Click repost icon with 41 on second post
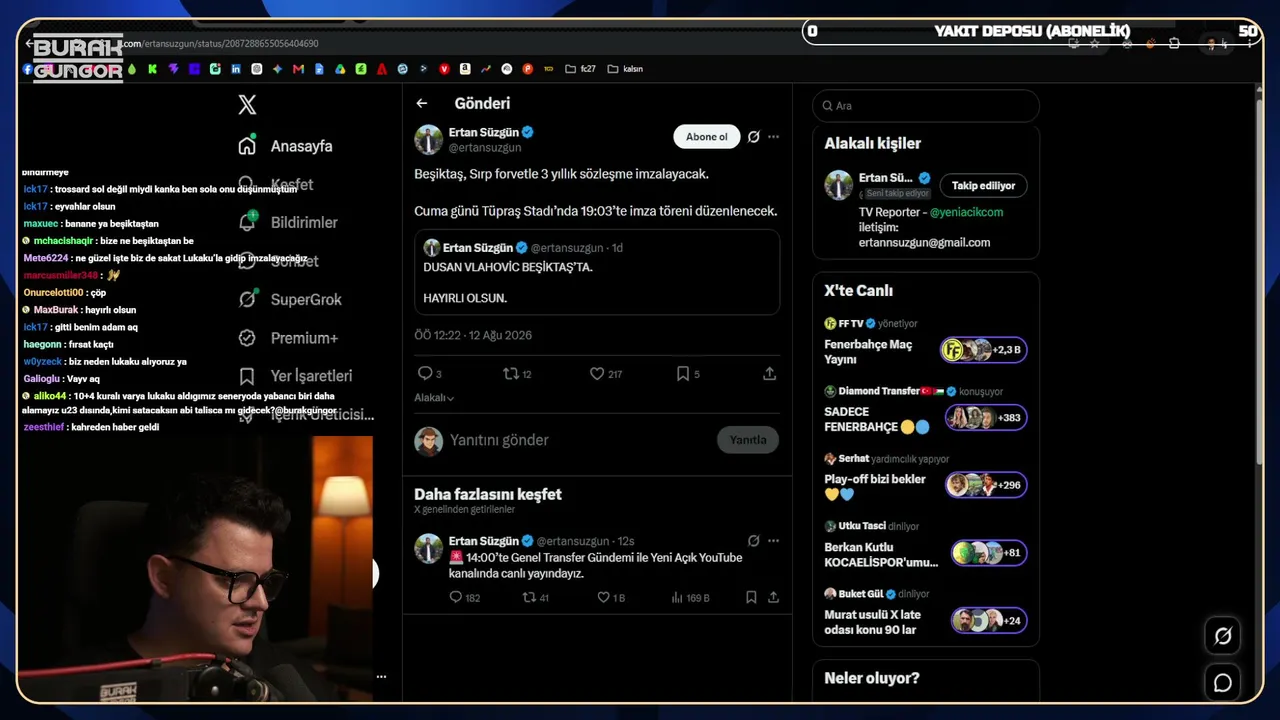 530,597
